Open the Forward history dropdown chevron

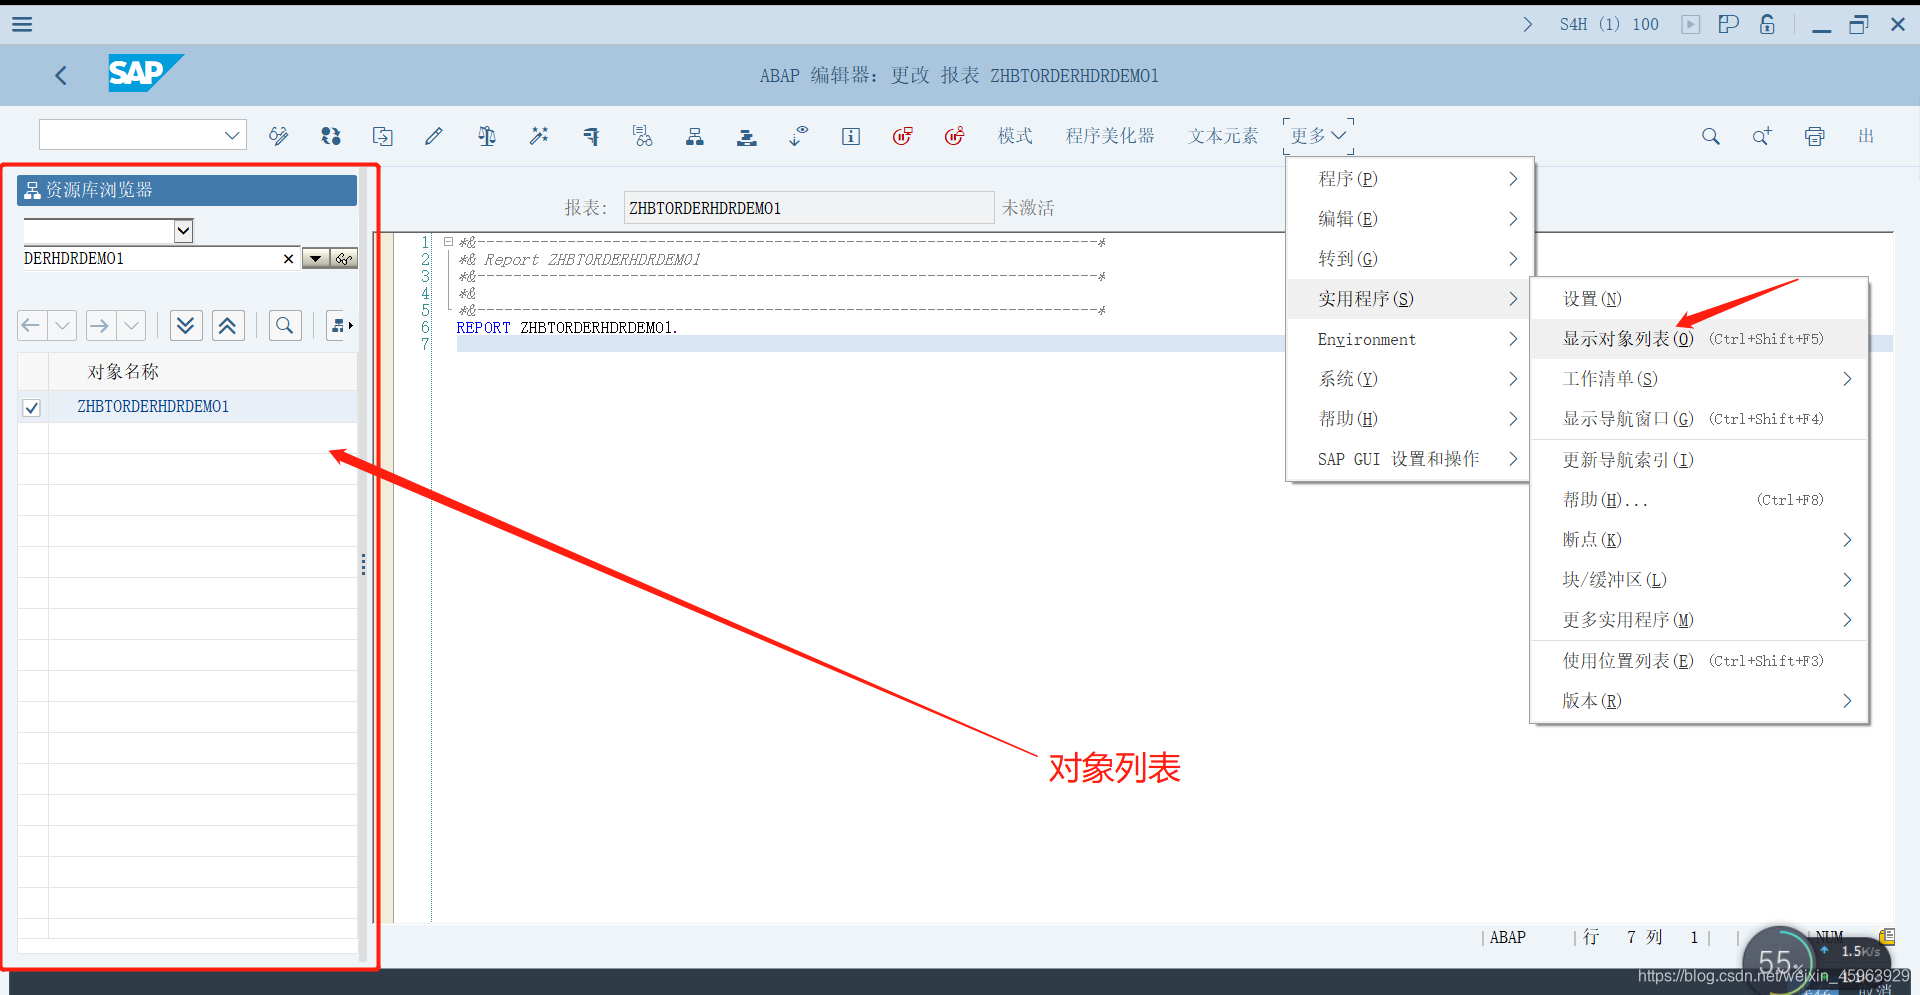pyautogui.click(x=131, y=326)
